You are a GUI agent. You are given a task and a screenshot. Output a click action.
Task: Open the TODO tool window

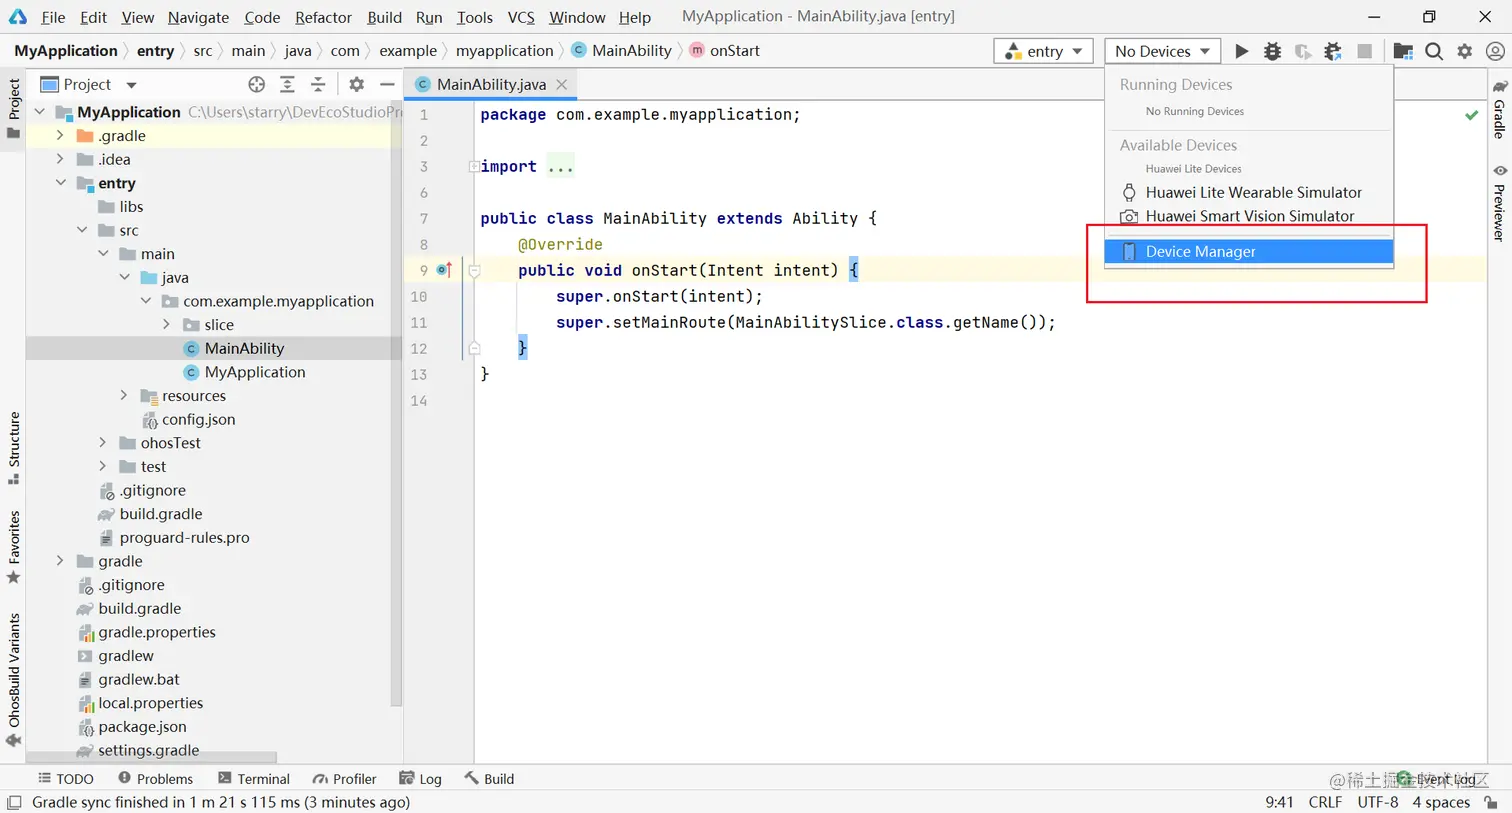pos(65,779)
